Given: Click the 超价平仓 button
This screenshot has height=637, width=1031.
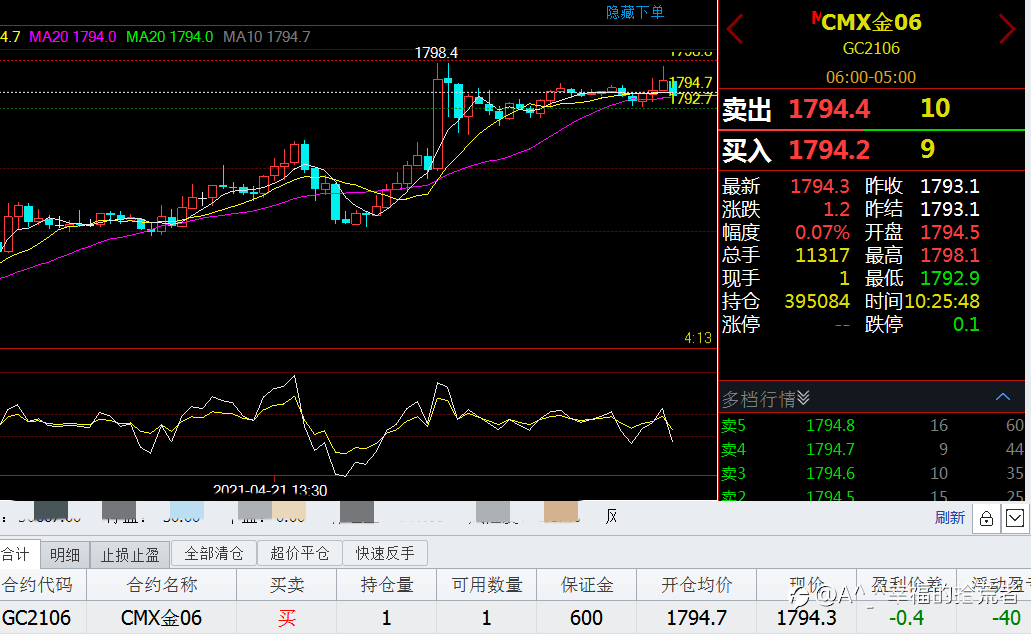Looking at the screenshot, I should [x=299, y=554].
